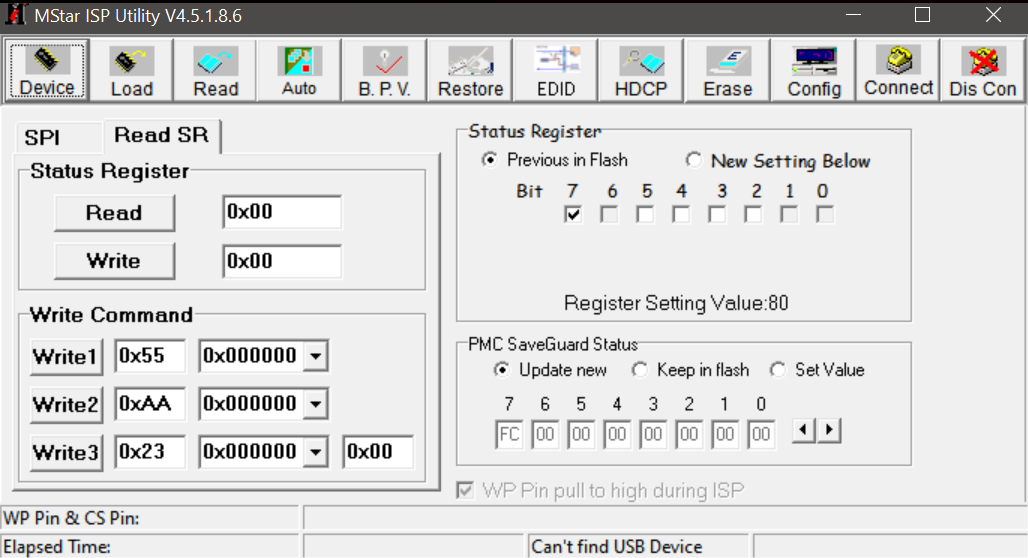The height and width of the screenshot is (558, 1028).
Task: Click the WP Pin & CS Pin status label
Action: click(71, 518)
